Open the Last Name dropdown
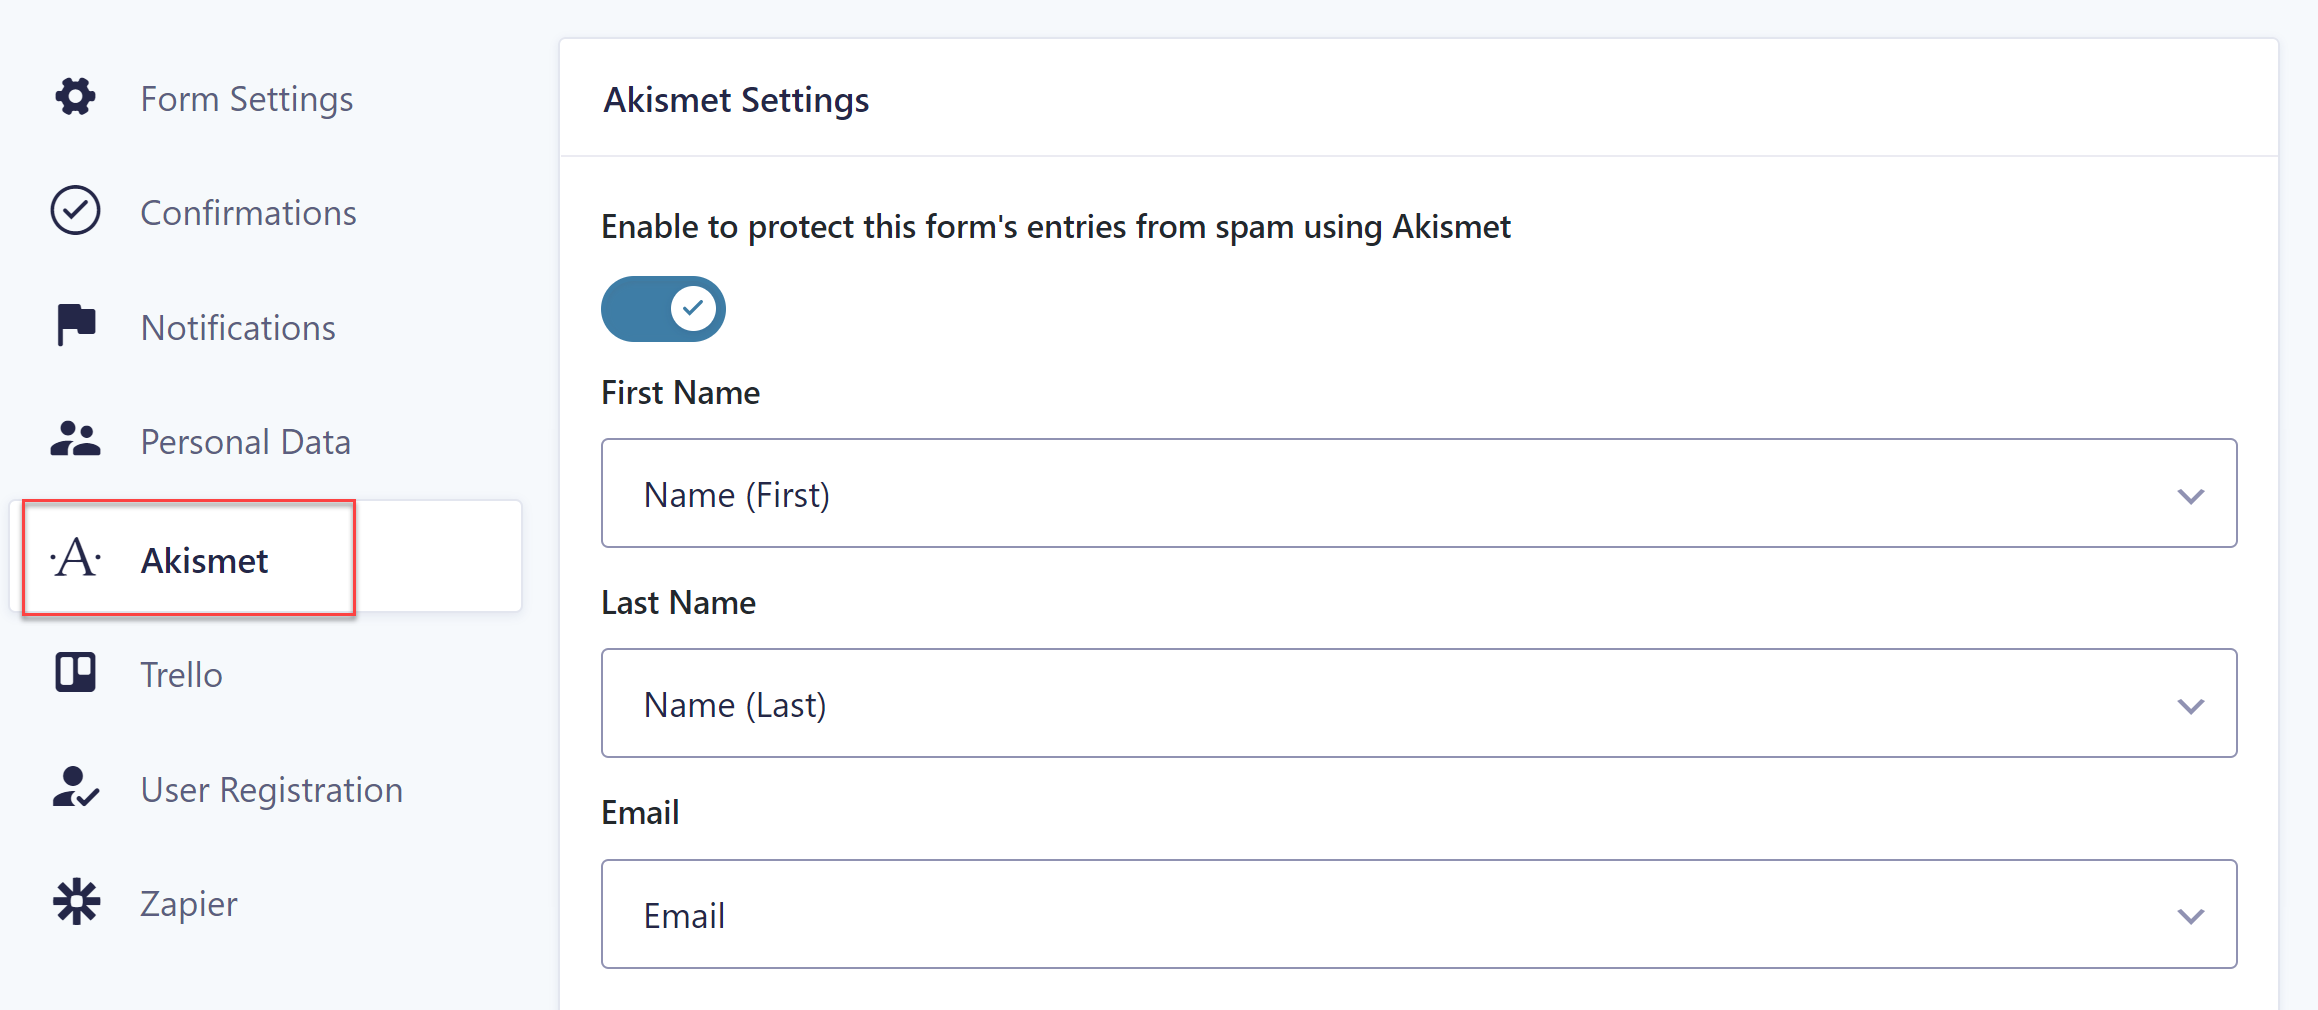This screenshot has width=2318, height=1010. pyautogui.click(x=1419, y=703)
